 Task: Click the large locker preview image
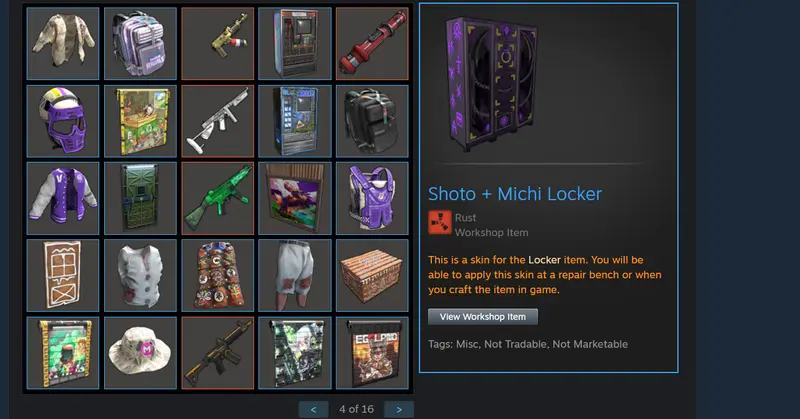(492, 84)
